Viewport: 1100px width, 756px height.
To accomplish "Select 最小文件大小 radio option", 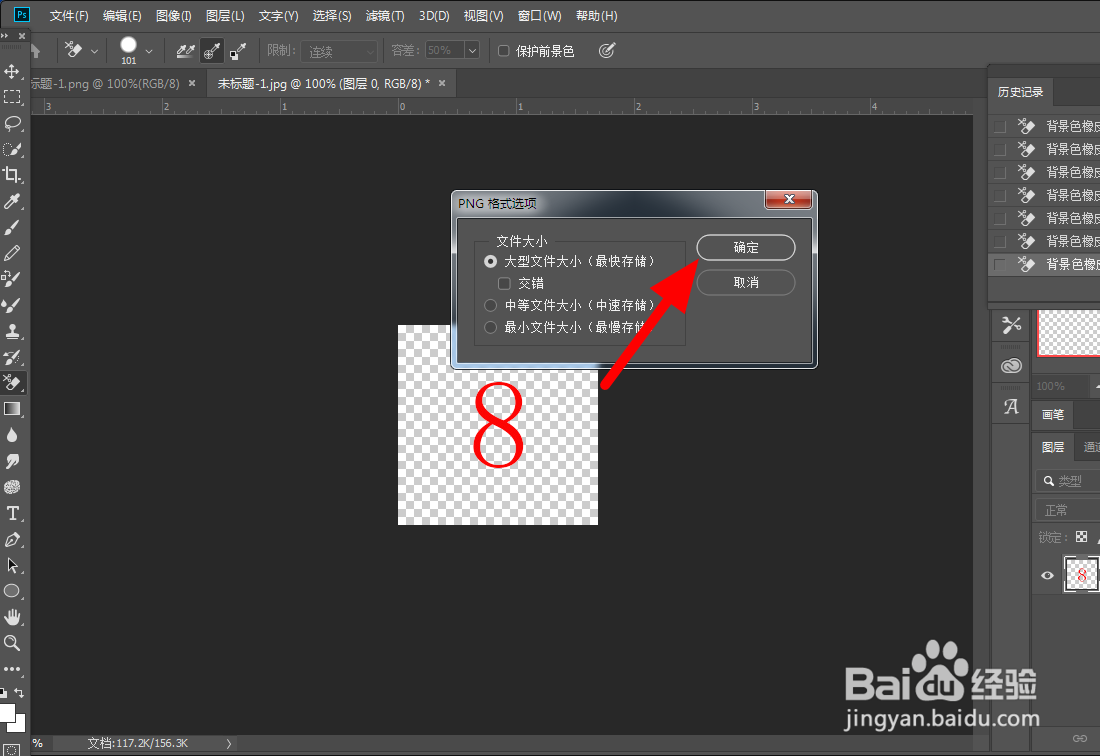I will pos(490,327).
